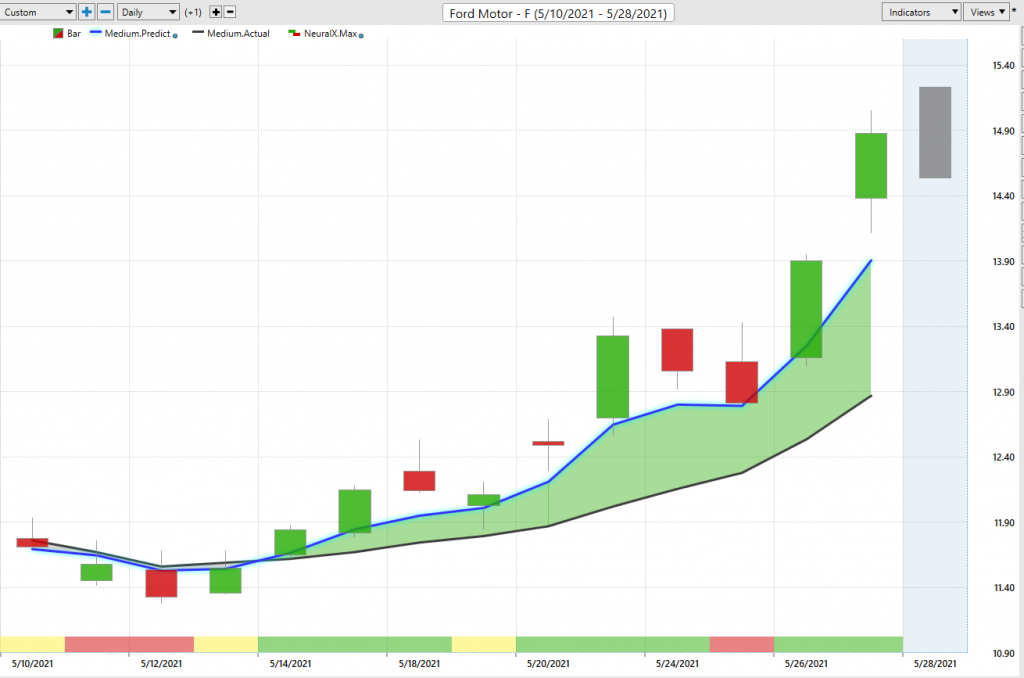The image size is (1024, 678).
Task: Click the 11.40 price axis label
Action: (x=1003, y=588)
